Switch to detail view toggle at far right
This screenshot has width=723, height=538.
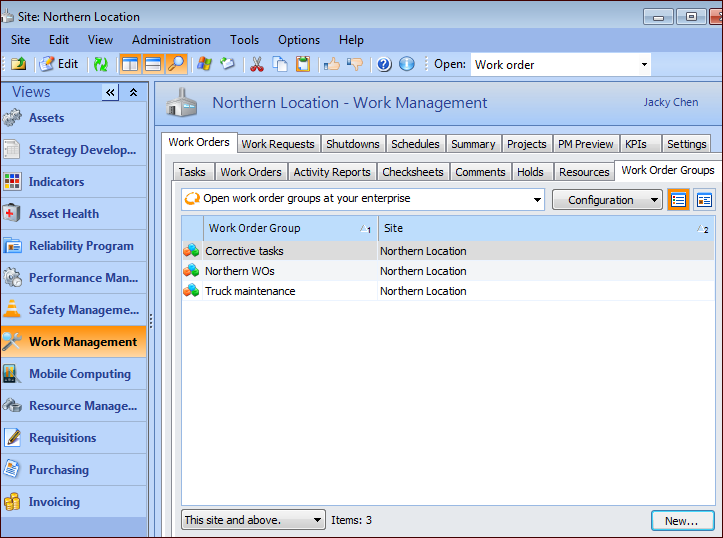[704, 200]
